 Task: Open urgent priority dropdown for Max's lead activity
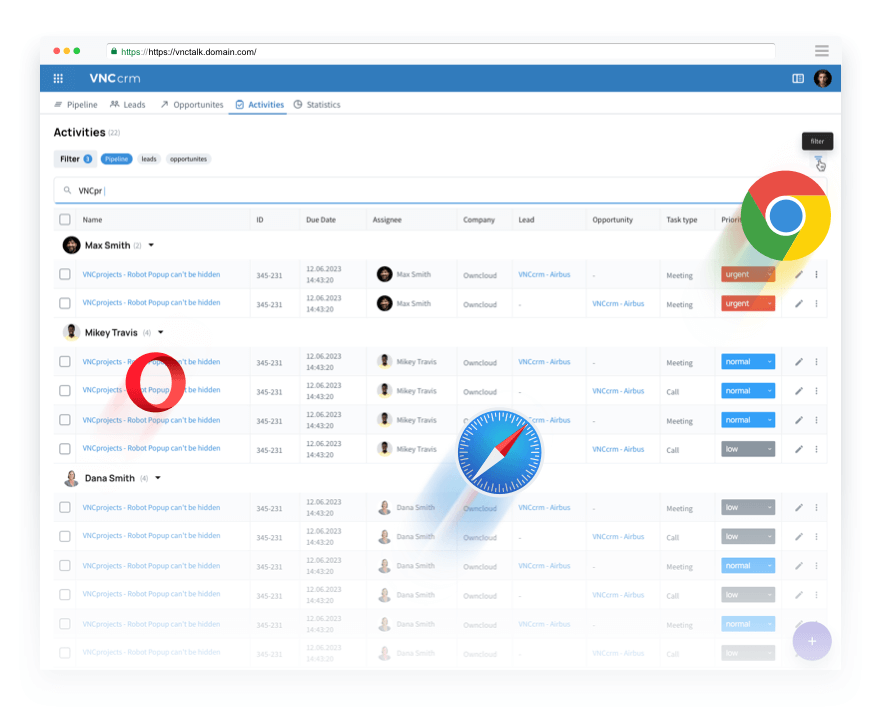748,274
